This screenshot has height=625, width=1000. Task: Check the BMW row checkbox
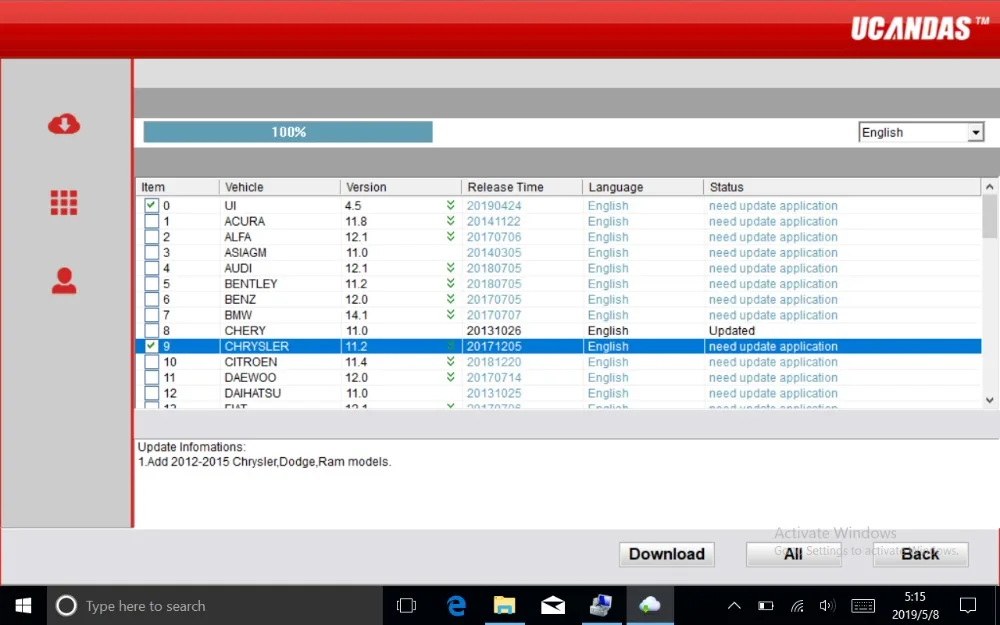[x=151, y=315]
